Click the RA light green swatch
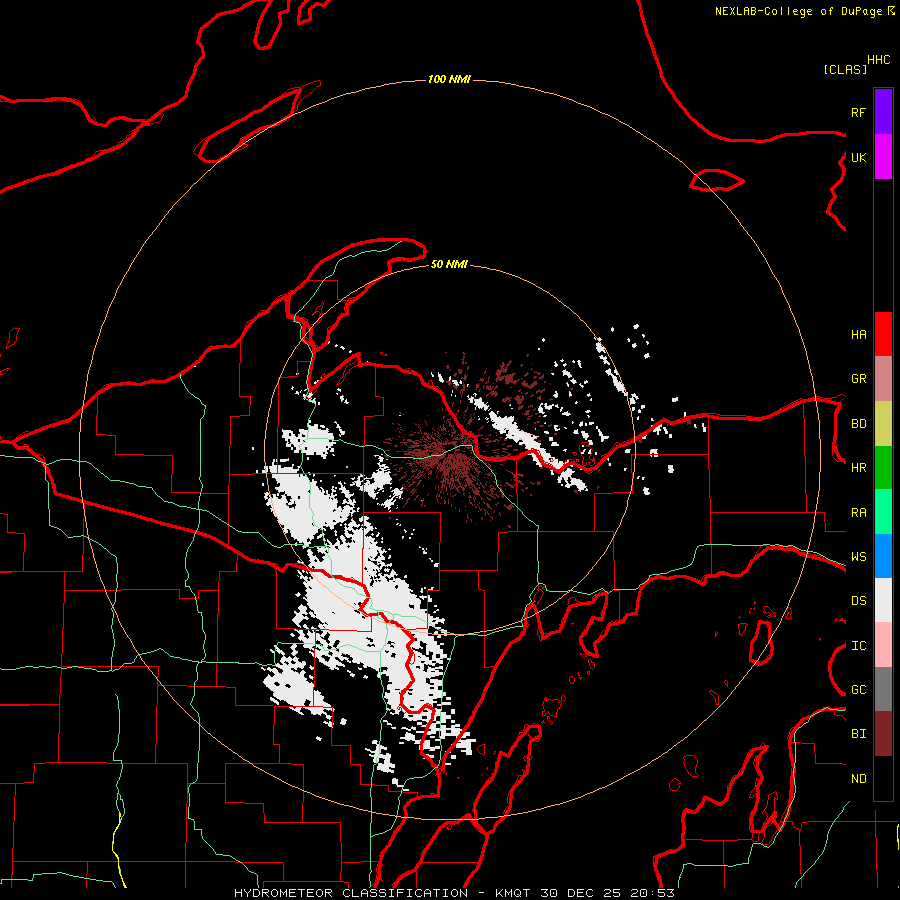Image resolution: width=900 pixels, height=900 pixels. click(883, 512)
